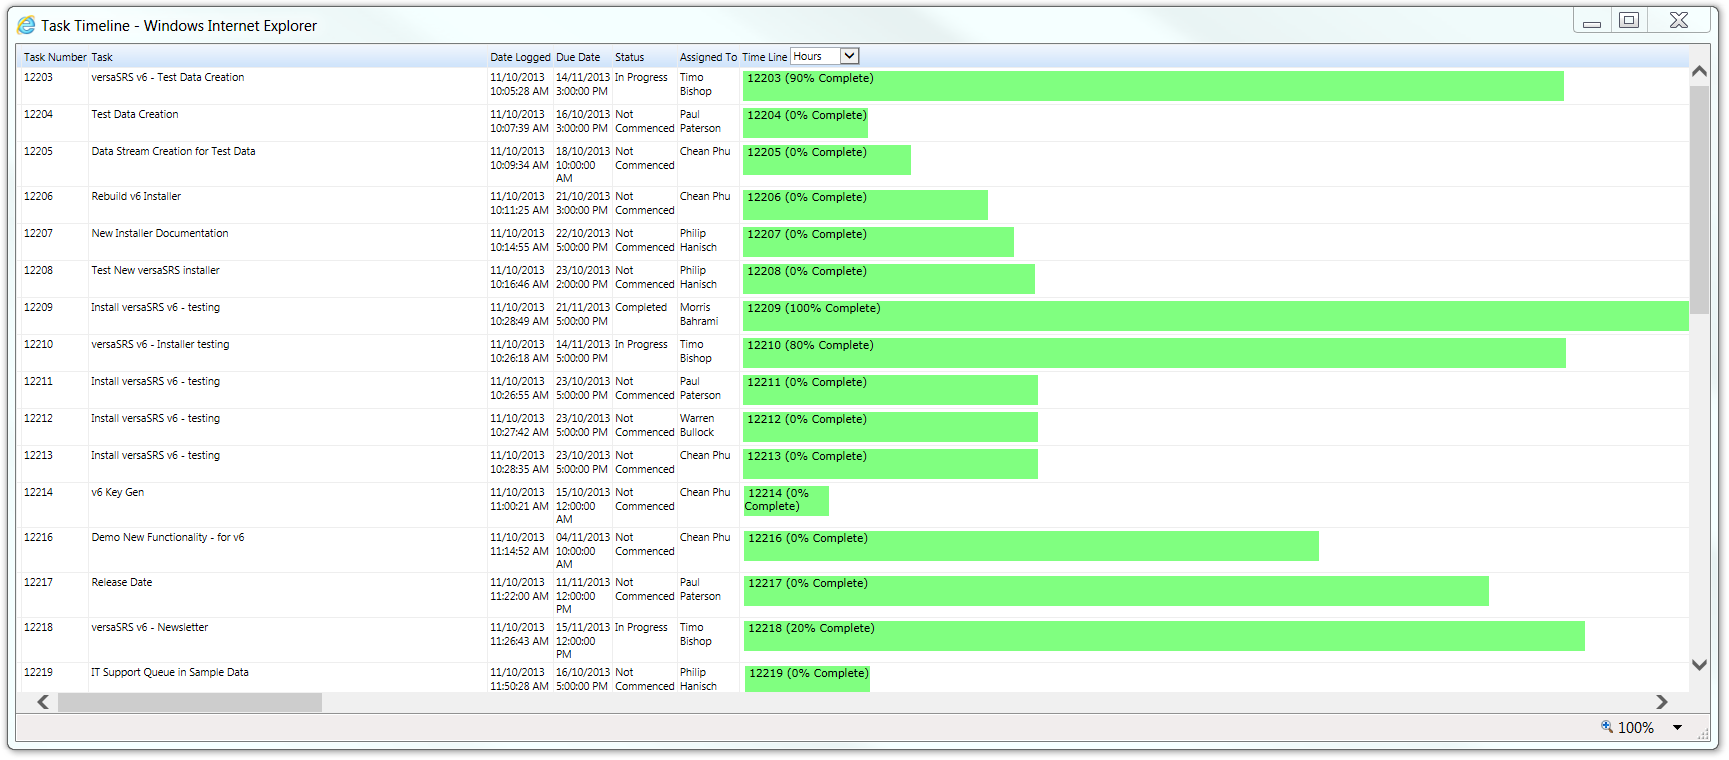Click task 'versaSRS v6 - Test Data Creation'
The image size is (1729, 760).
click(167, 77)
